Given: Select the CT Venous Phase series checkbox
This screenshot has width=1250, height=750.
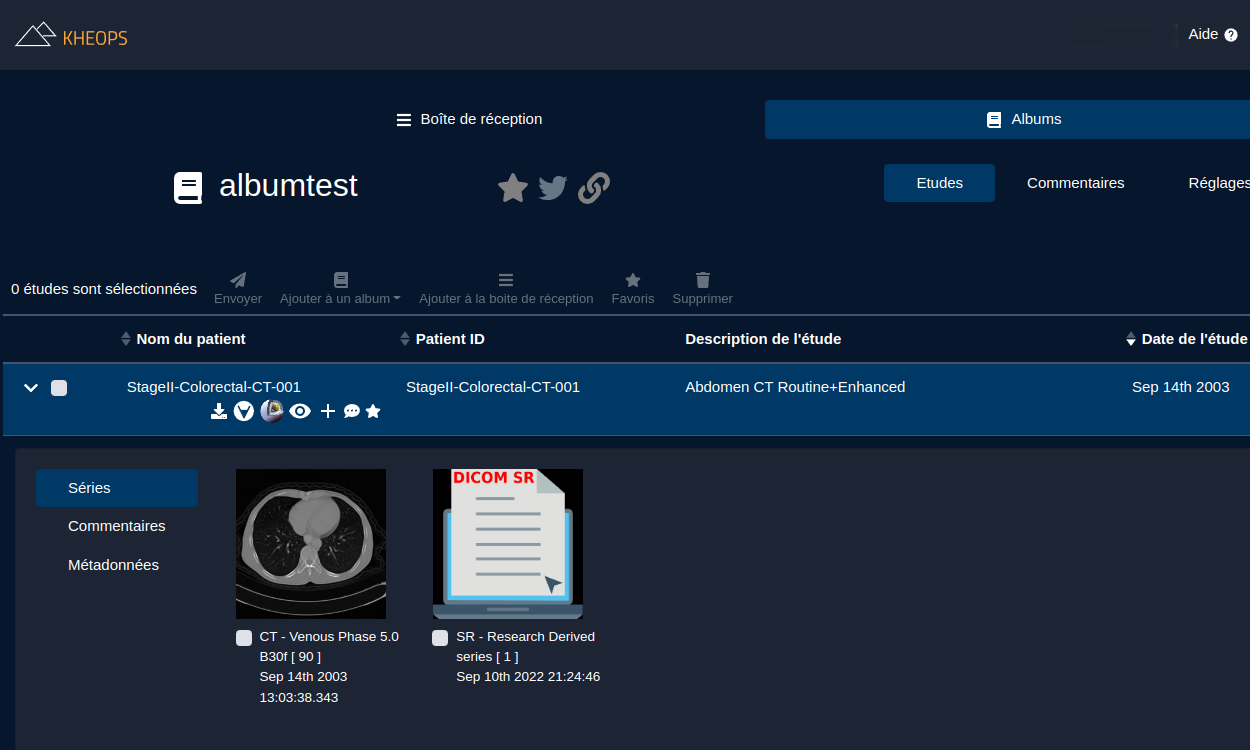Looking at the screenshot, I should coord(244,638).
